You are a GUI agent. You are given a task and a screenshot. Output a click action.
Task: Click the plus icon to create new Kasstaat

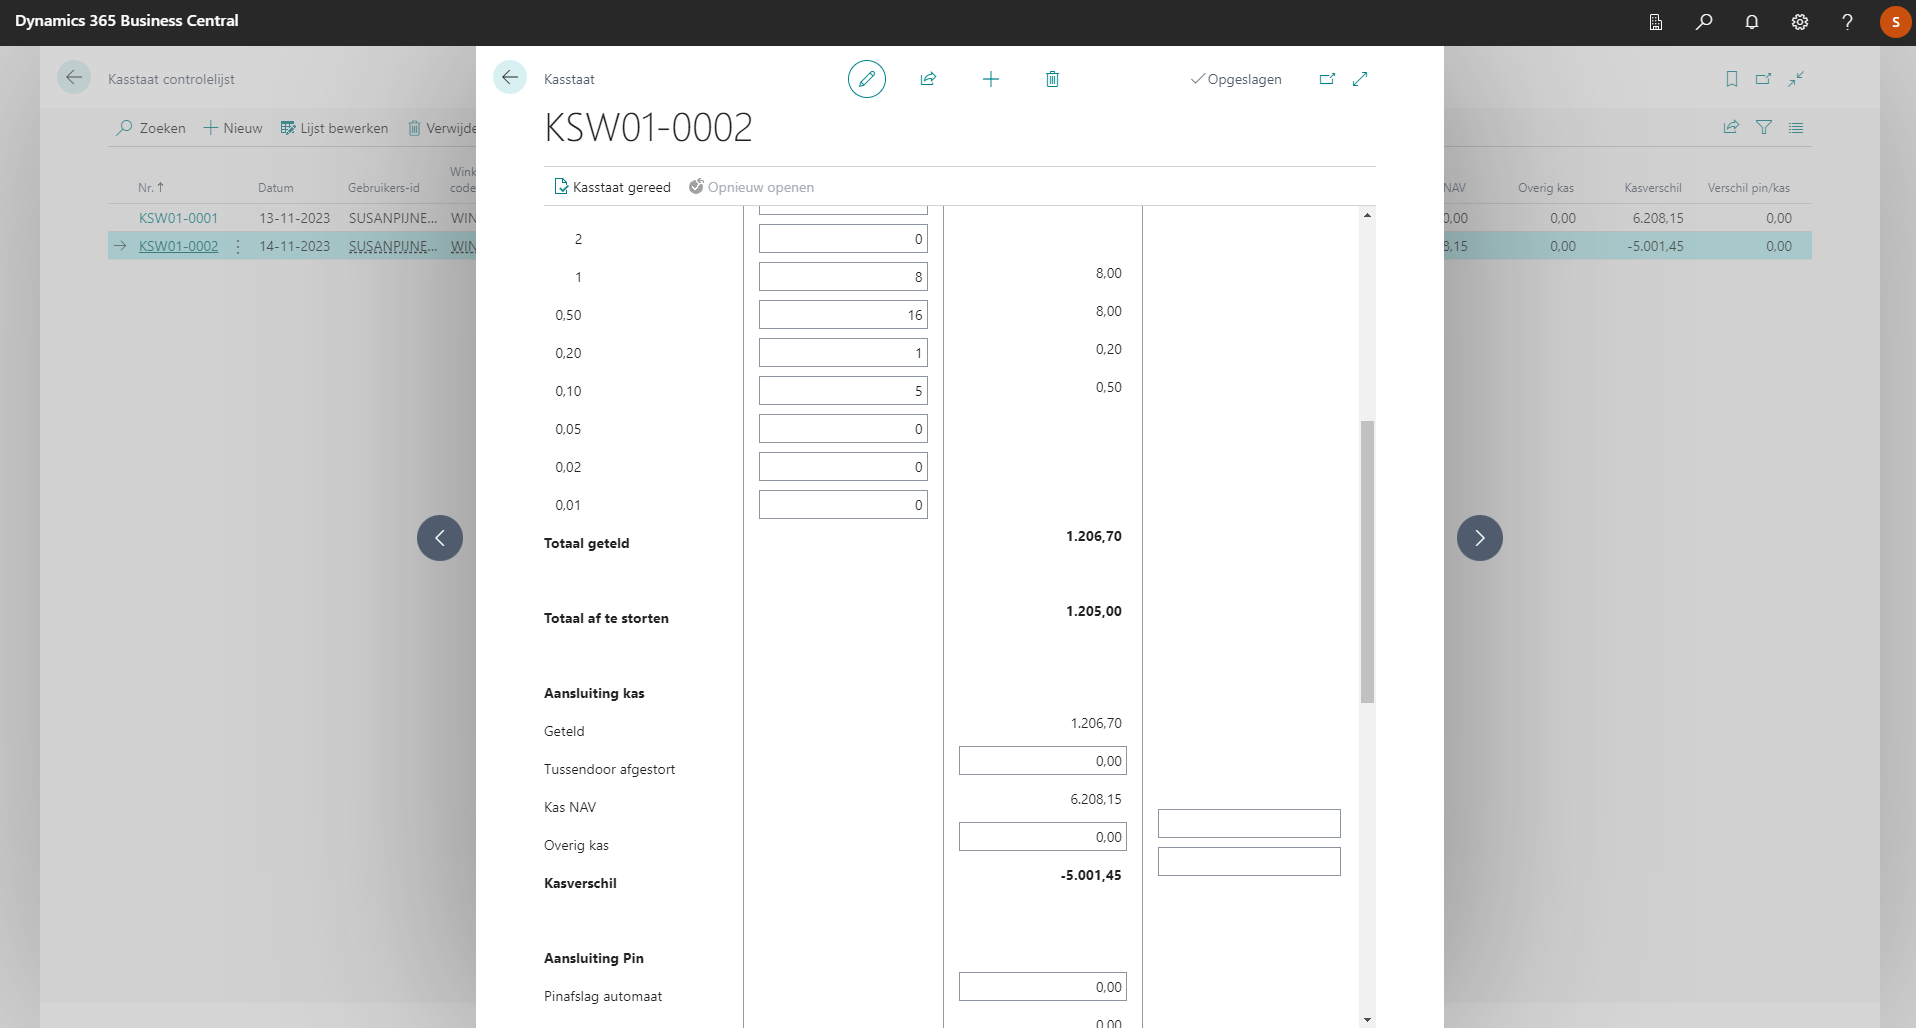(991, 79)
